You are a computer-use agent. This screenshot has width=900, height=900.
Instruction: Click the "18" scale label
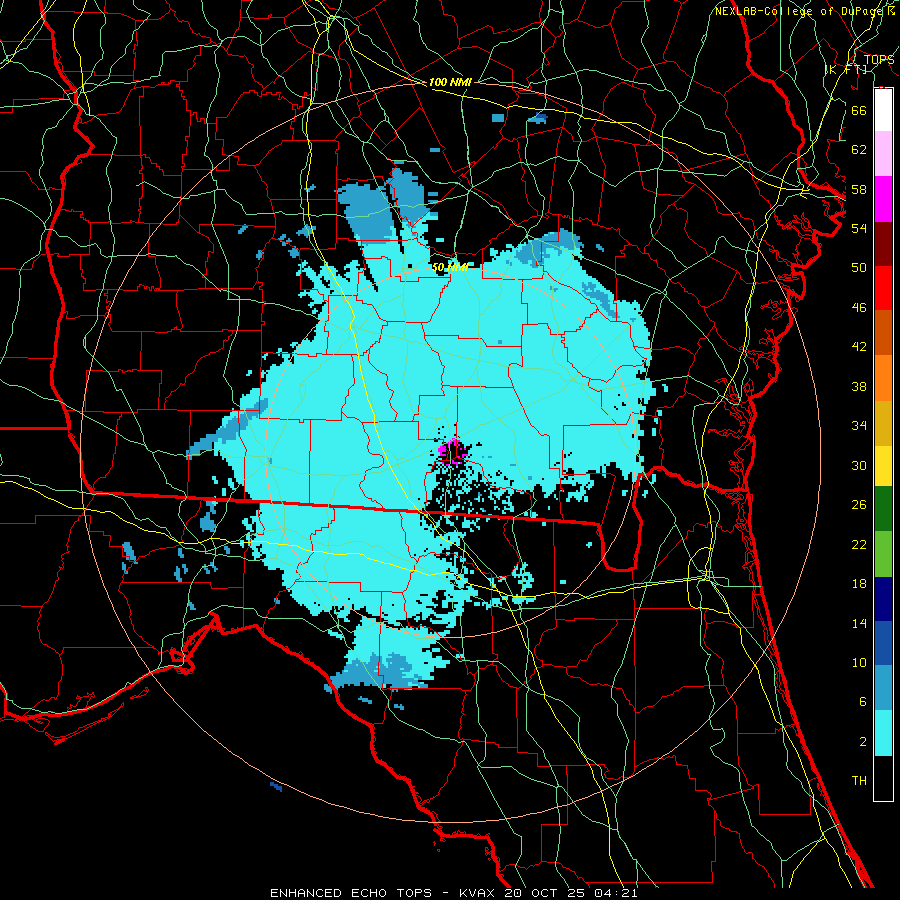coord(859,584)
